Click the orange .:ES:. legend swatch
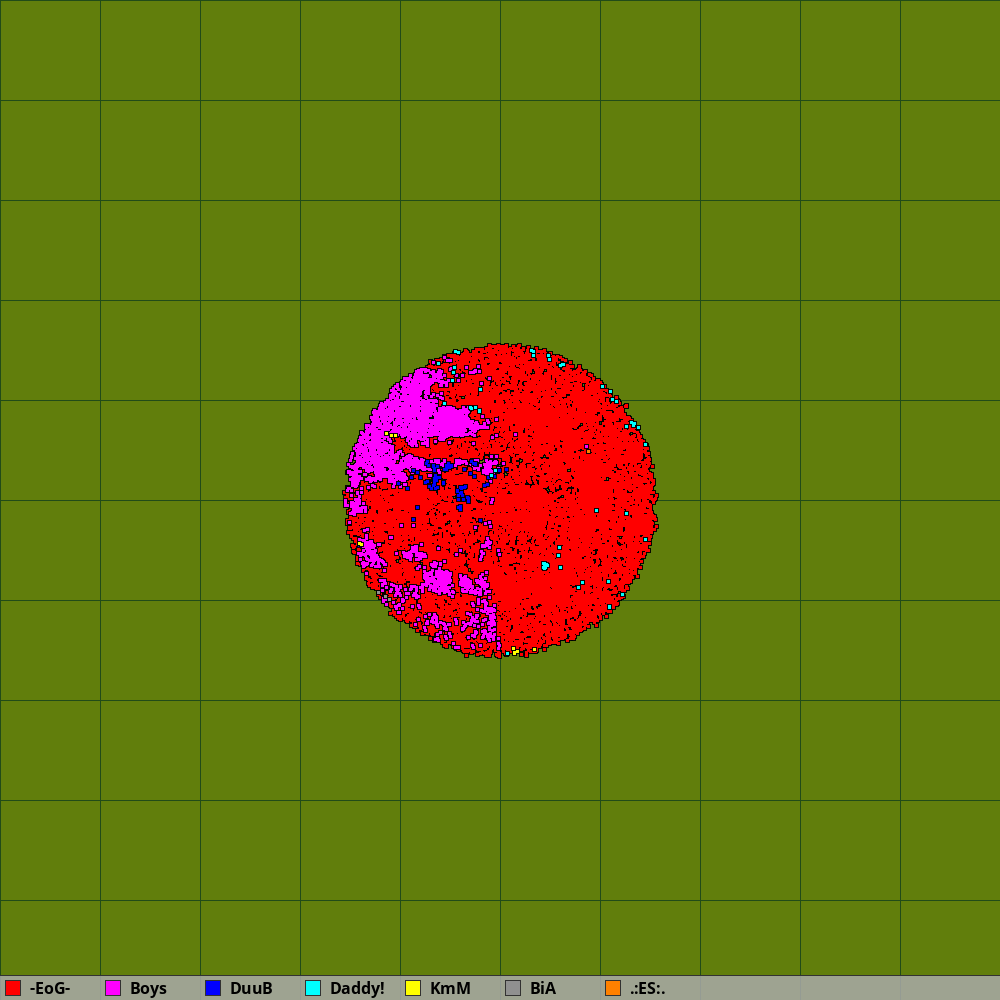The image size is (1000, 1000). 613,988
